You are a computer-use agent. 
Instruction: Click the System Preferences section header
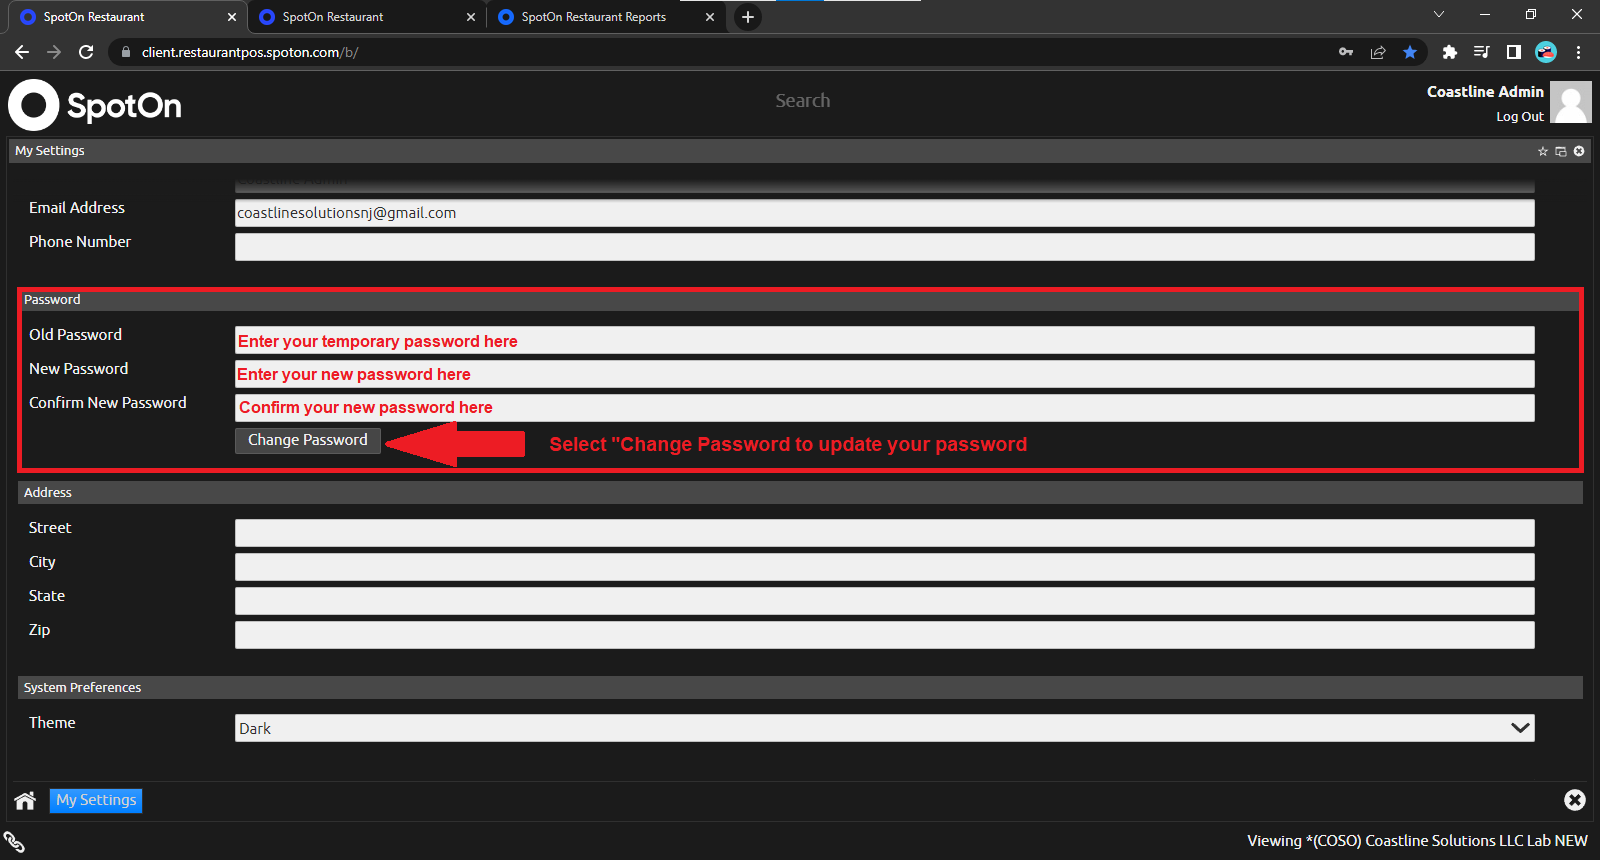[800, 688]
